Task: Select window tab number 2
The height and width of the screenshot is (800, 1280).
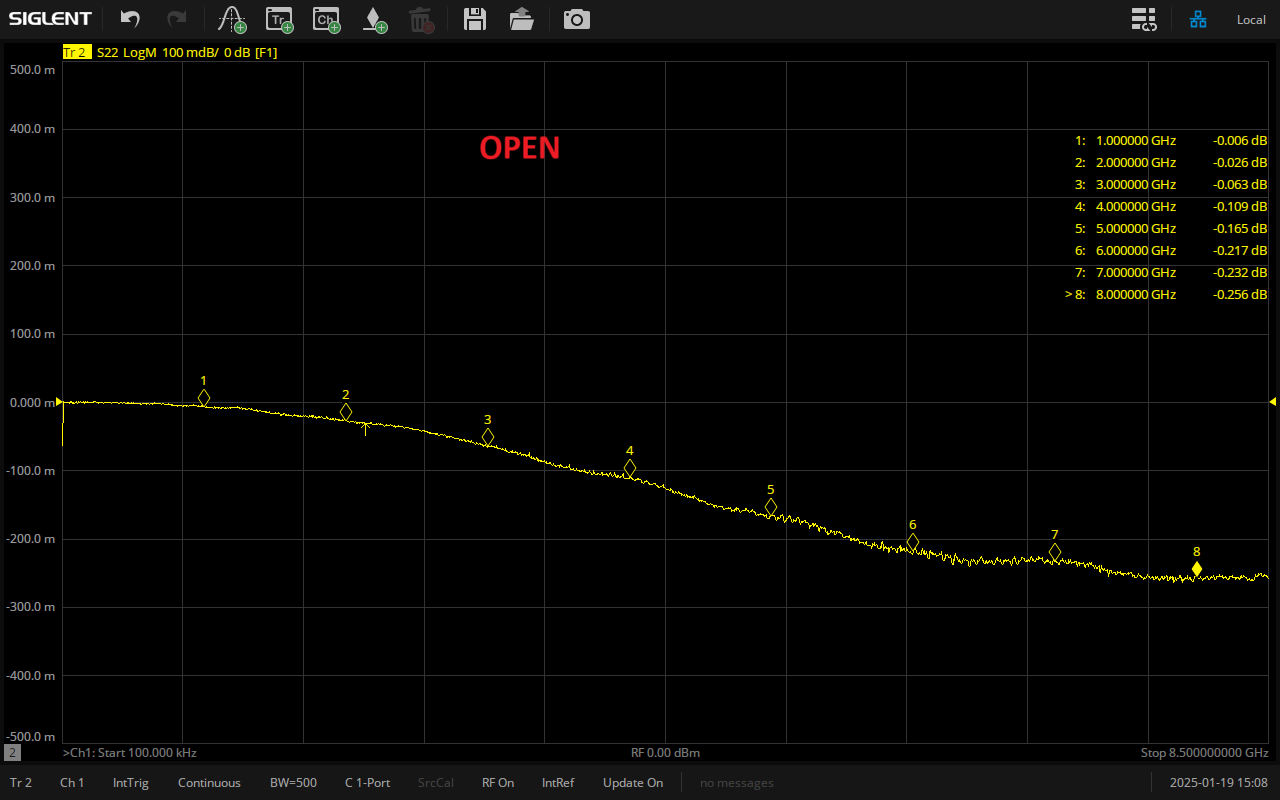Action: 12,752
